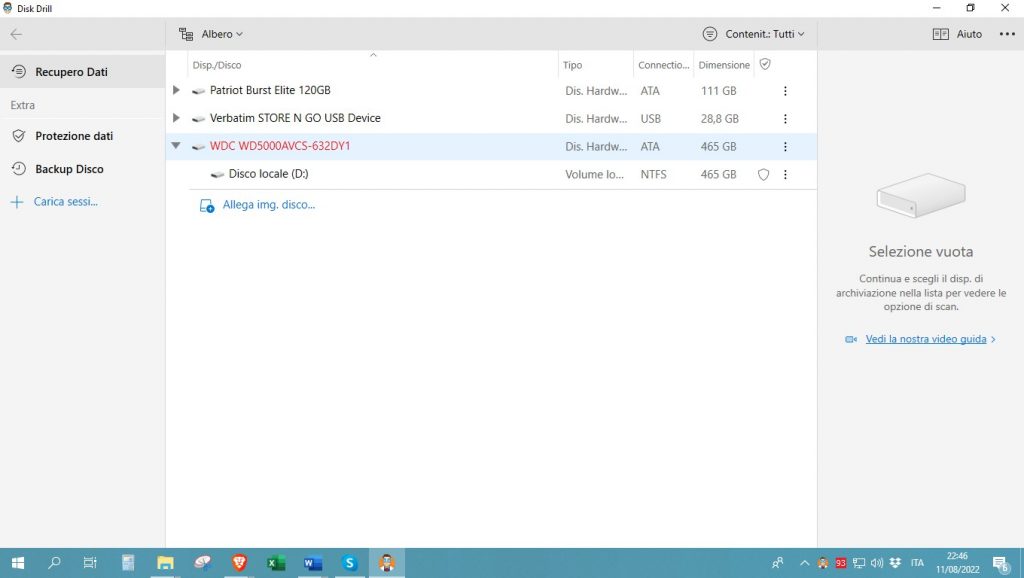
Task: Click the Brave browser taskbar icon
Action: [x=239, y=563]
